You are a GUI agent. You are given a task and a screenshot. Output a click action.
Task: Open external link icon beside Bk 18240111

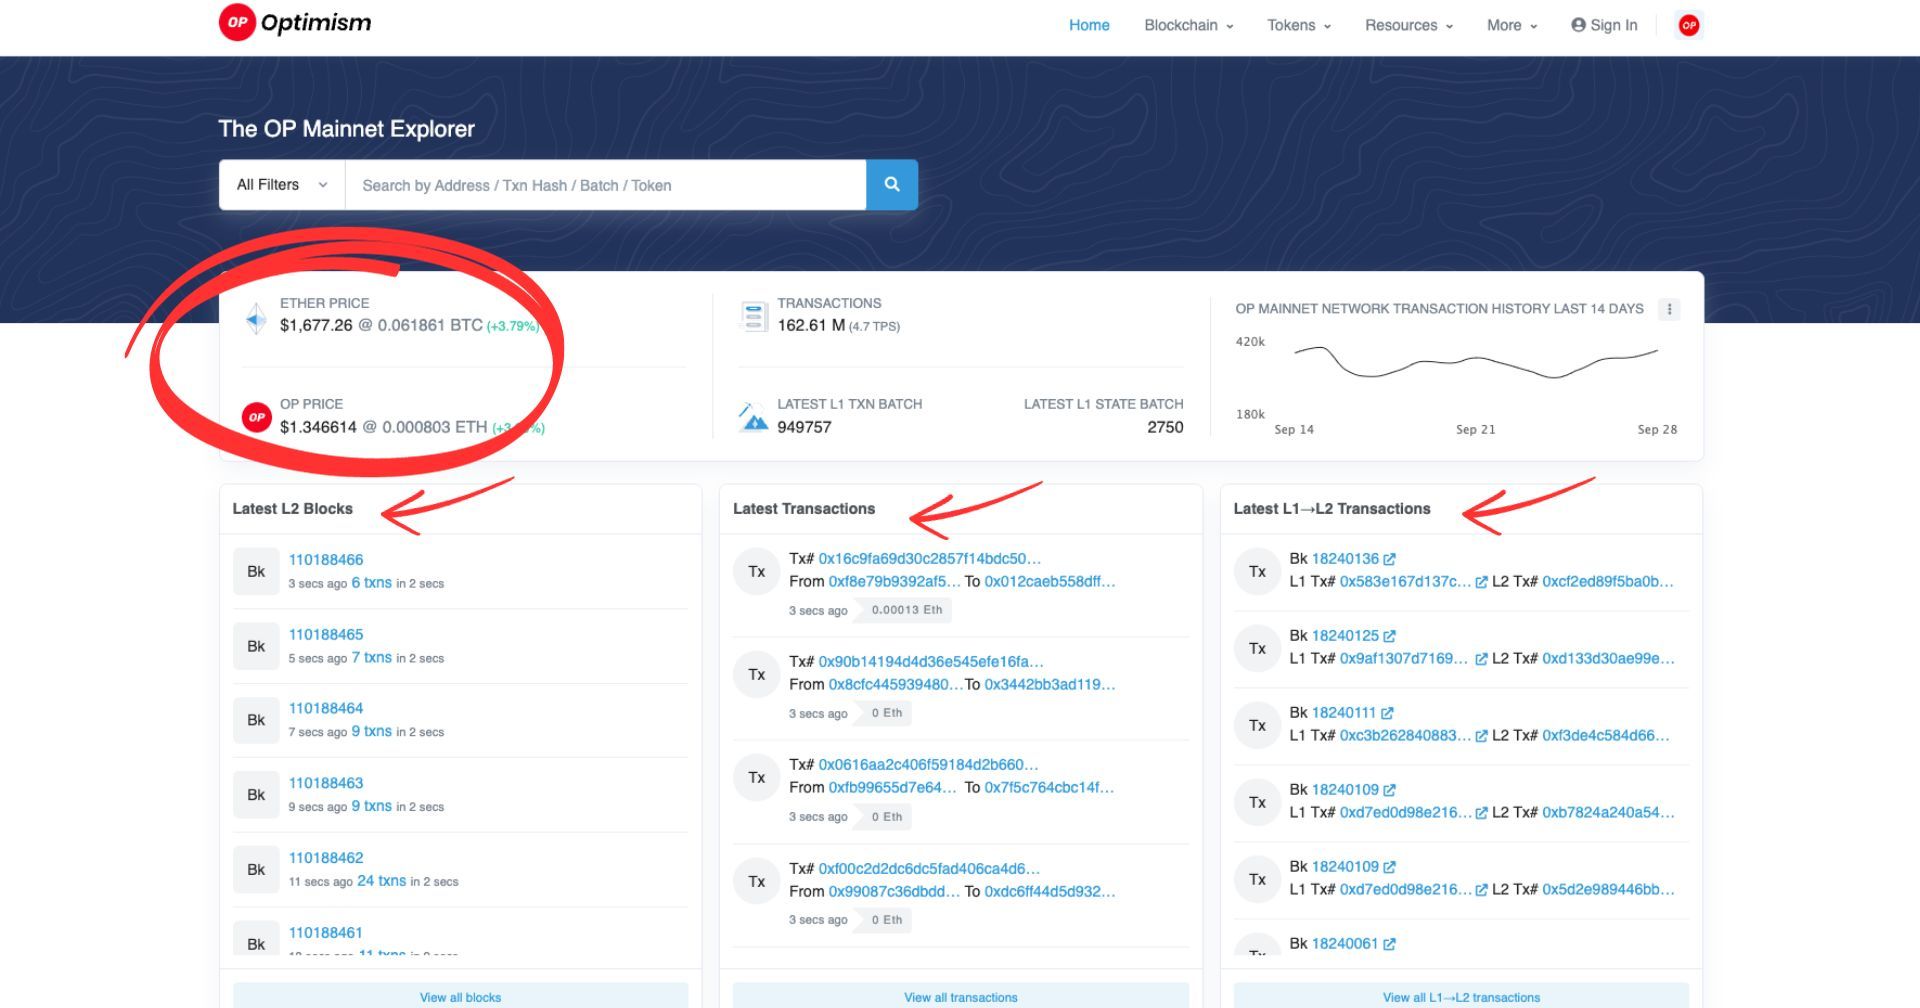tap(1387, 713)
